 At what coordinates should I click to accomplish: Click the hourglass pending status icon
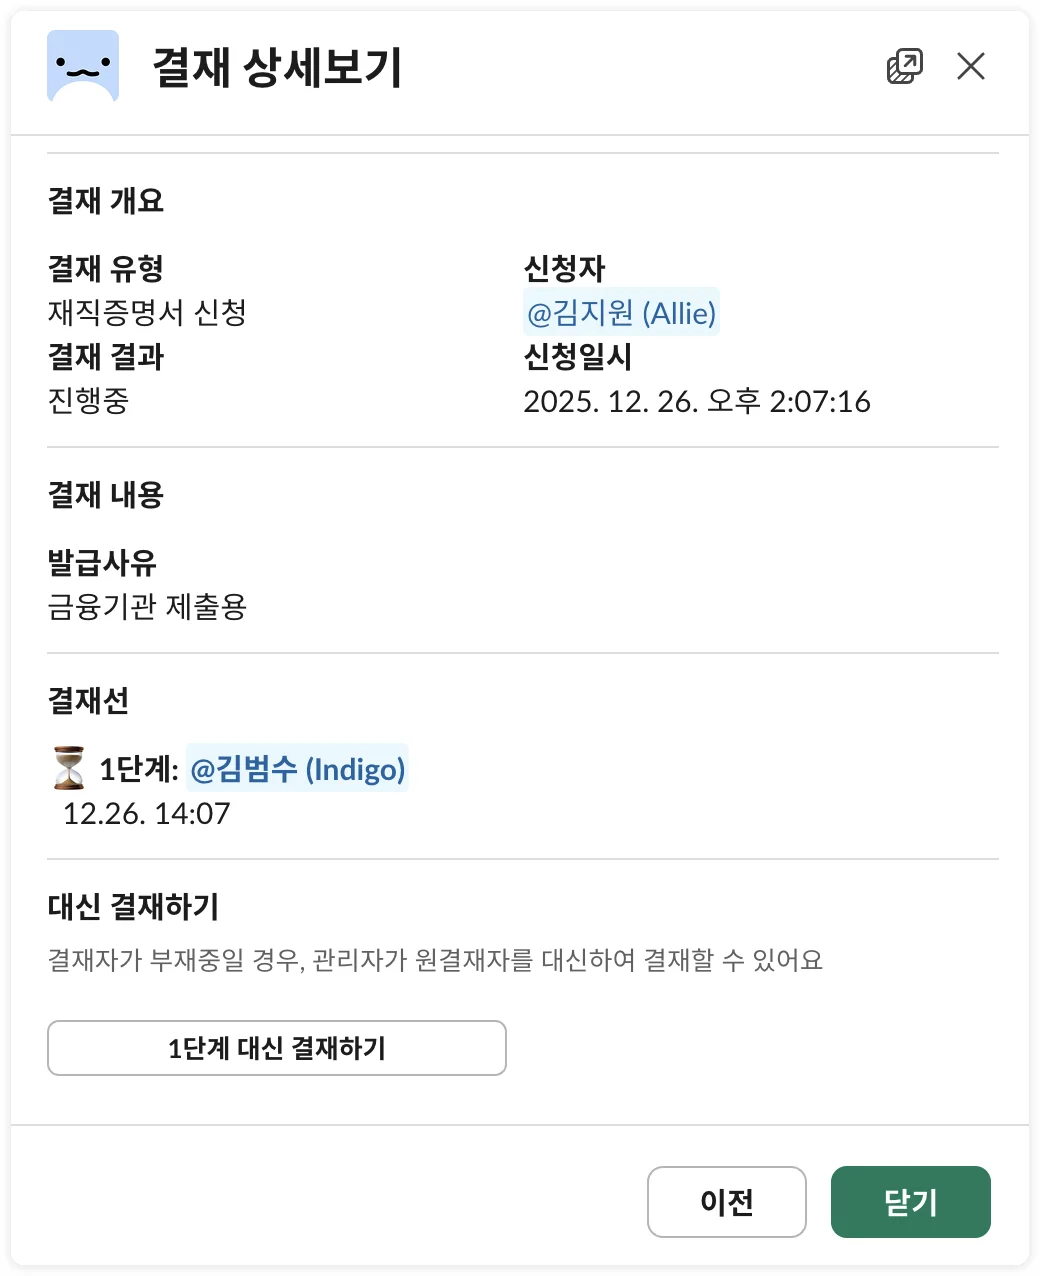click(x=69, y=769)
